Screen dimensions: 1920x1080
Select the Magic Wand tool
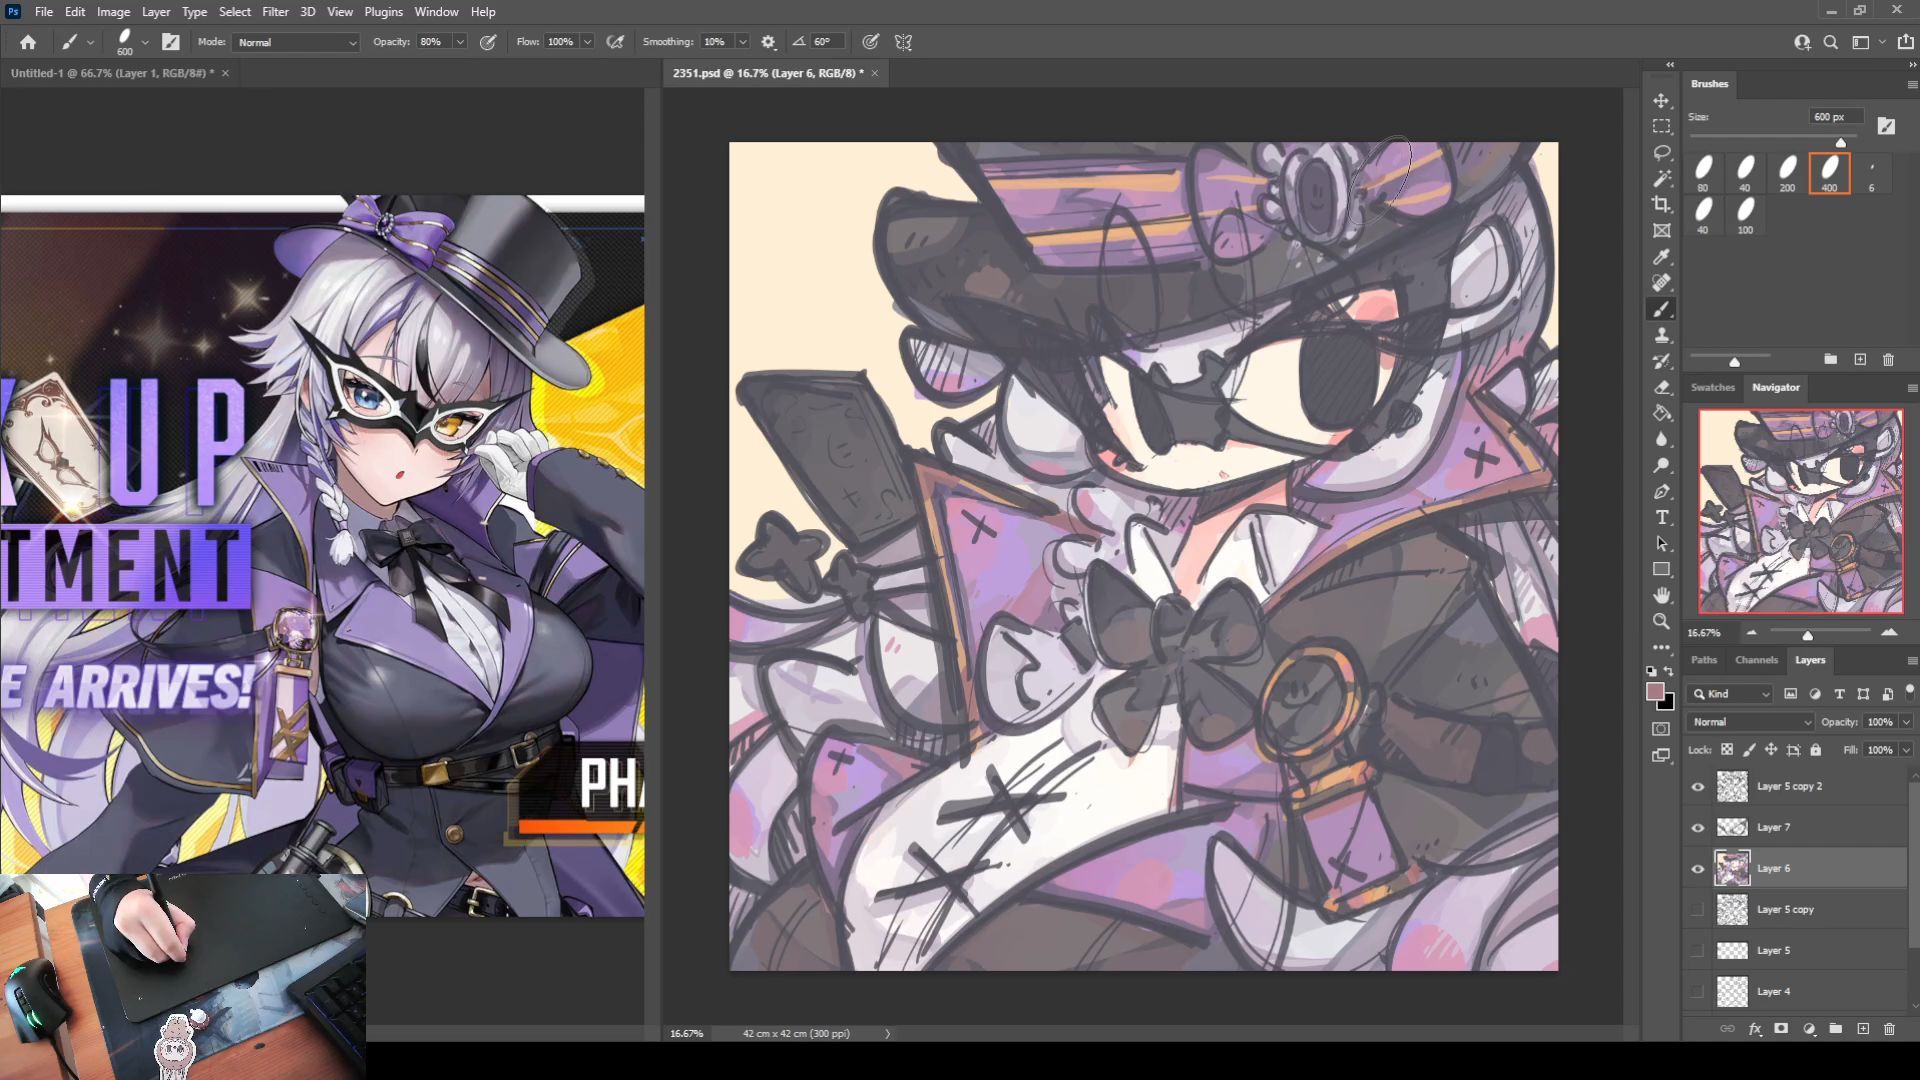click(x=1661, y=179)
